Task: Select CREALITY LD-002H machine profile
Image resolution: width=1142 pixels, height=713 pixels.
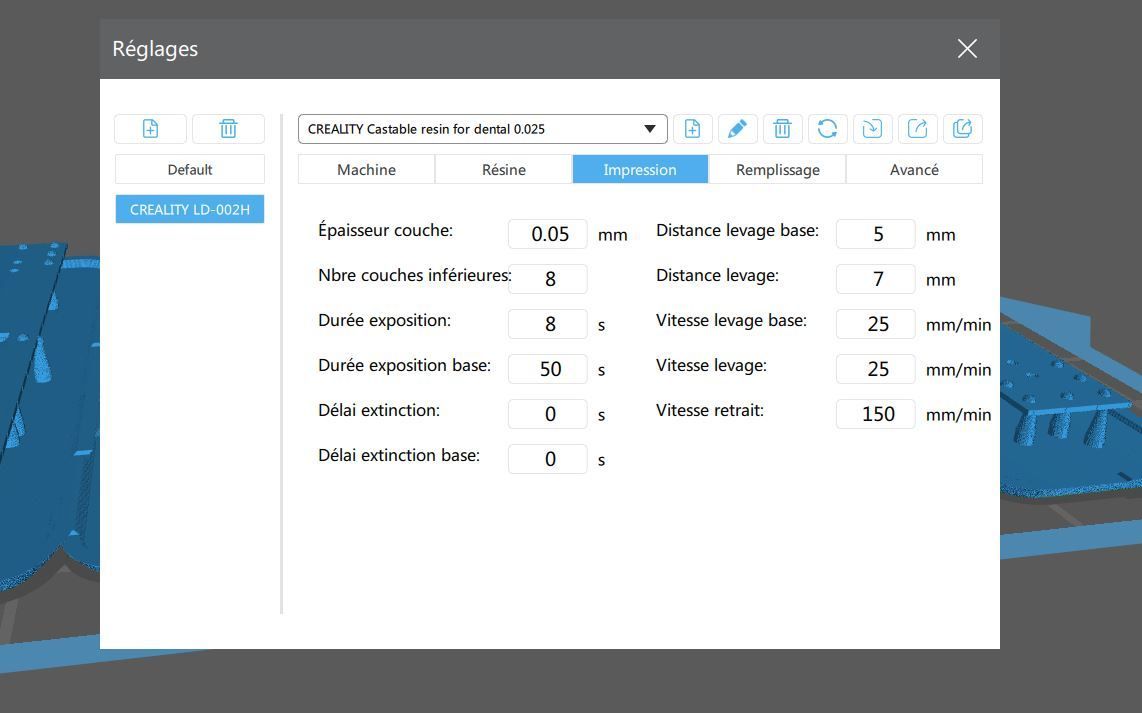Action: pos(189,209)
